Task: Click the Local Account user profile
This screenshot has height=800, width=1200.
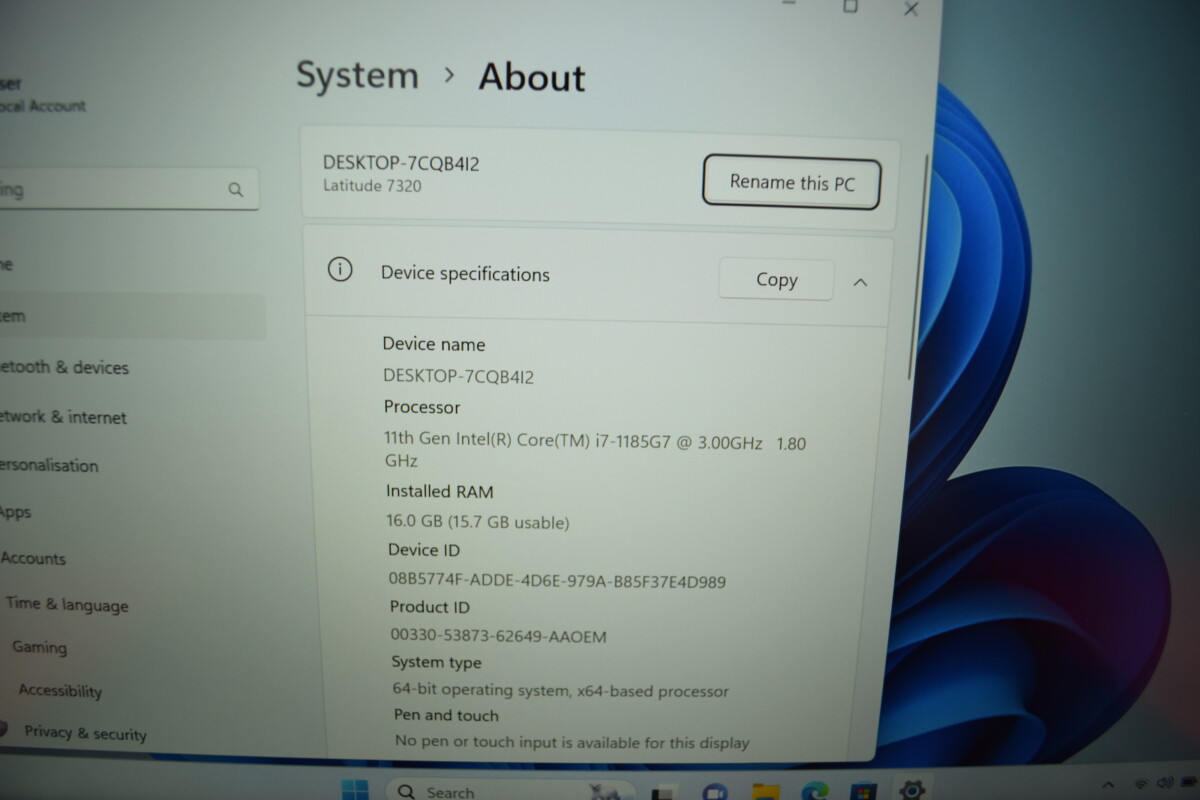Action: tap(42, 96)
